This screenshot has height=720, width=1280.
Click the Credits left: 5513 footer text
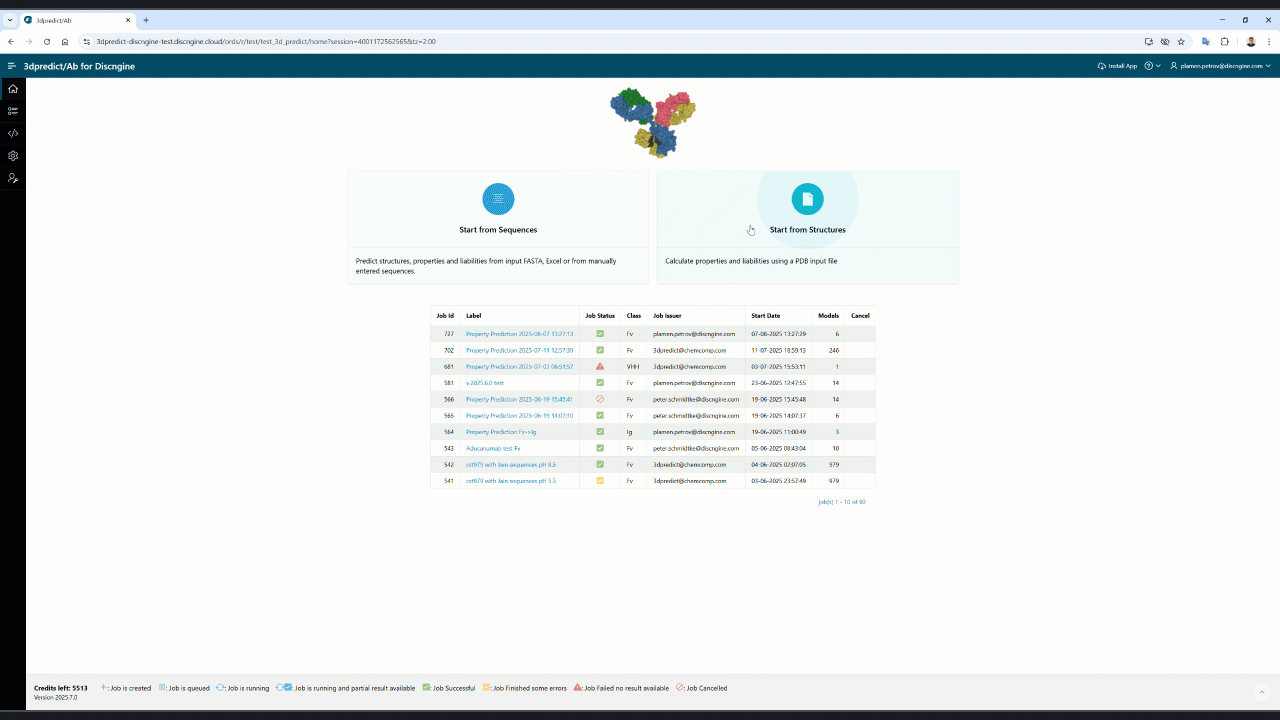[x=61, y=688]
